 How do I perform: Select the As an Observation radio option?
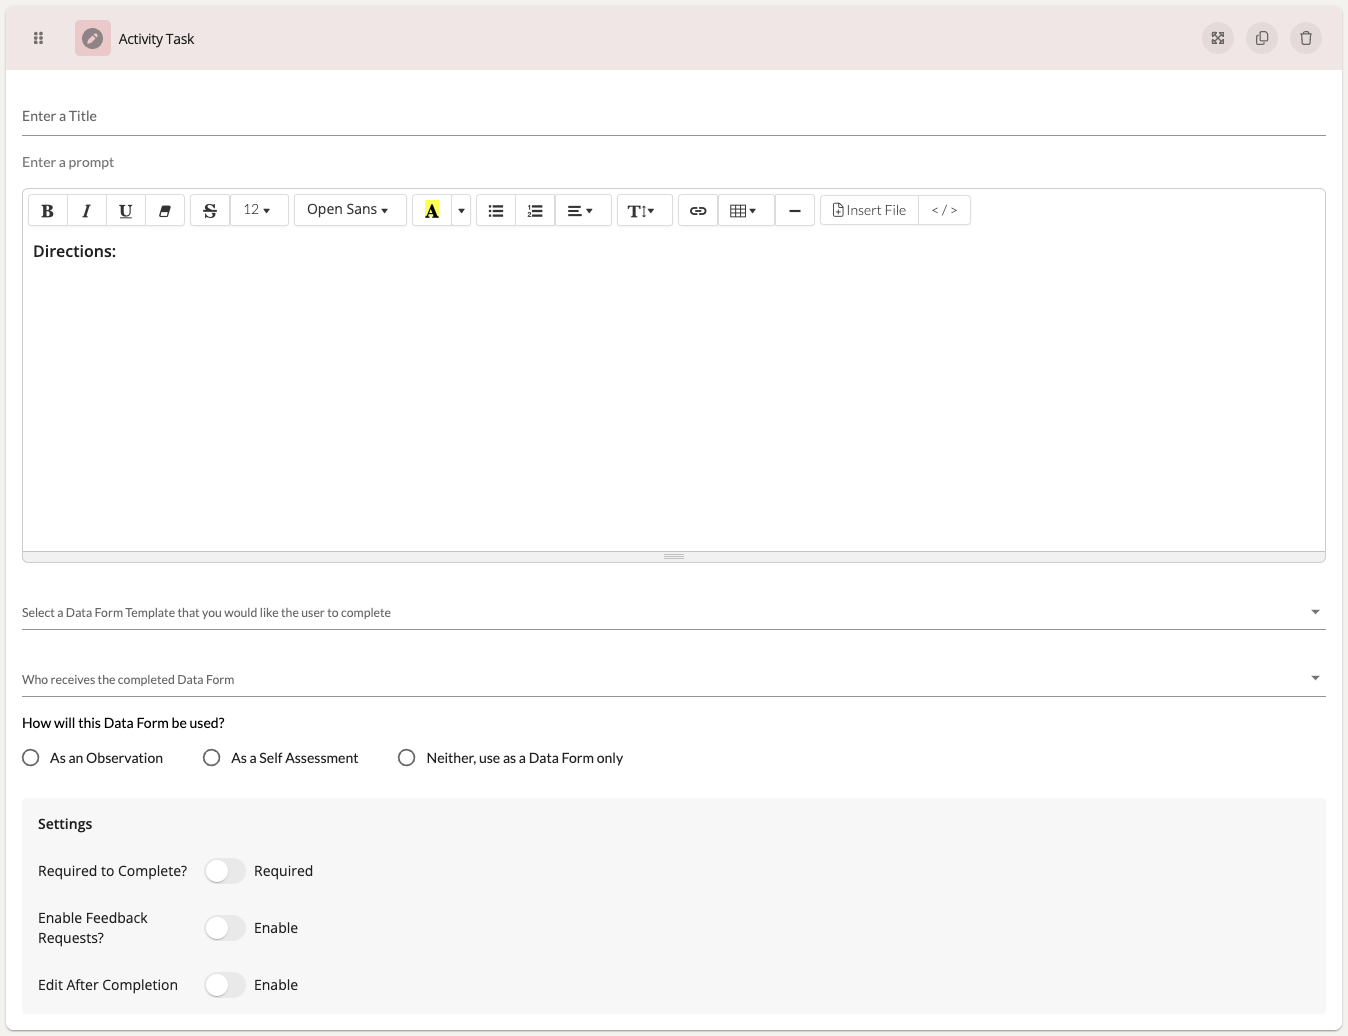(31, 758)
